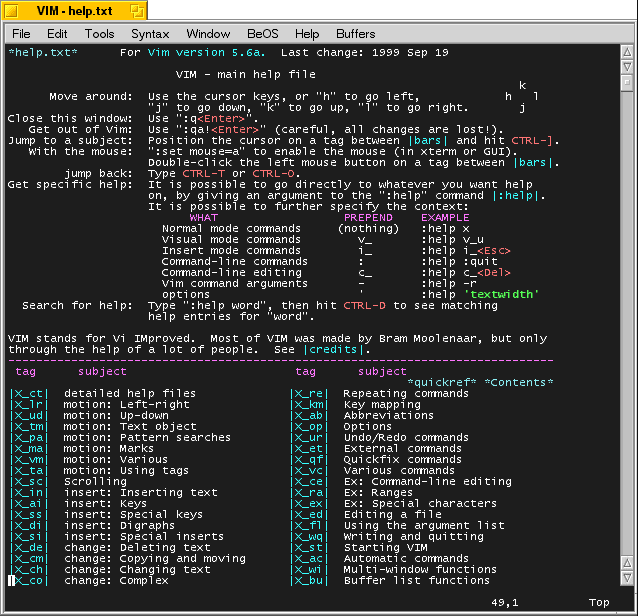Click the 'textwidth' option text
The height and width of the screenshot is (616, 638).
point(501,295)
